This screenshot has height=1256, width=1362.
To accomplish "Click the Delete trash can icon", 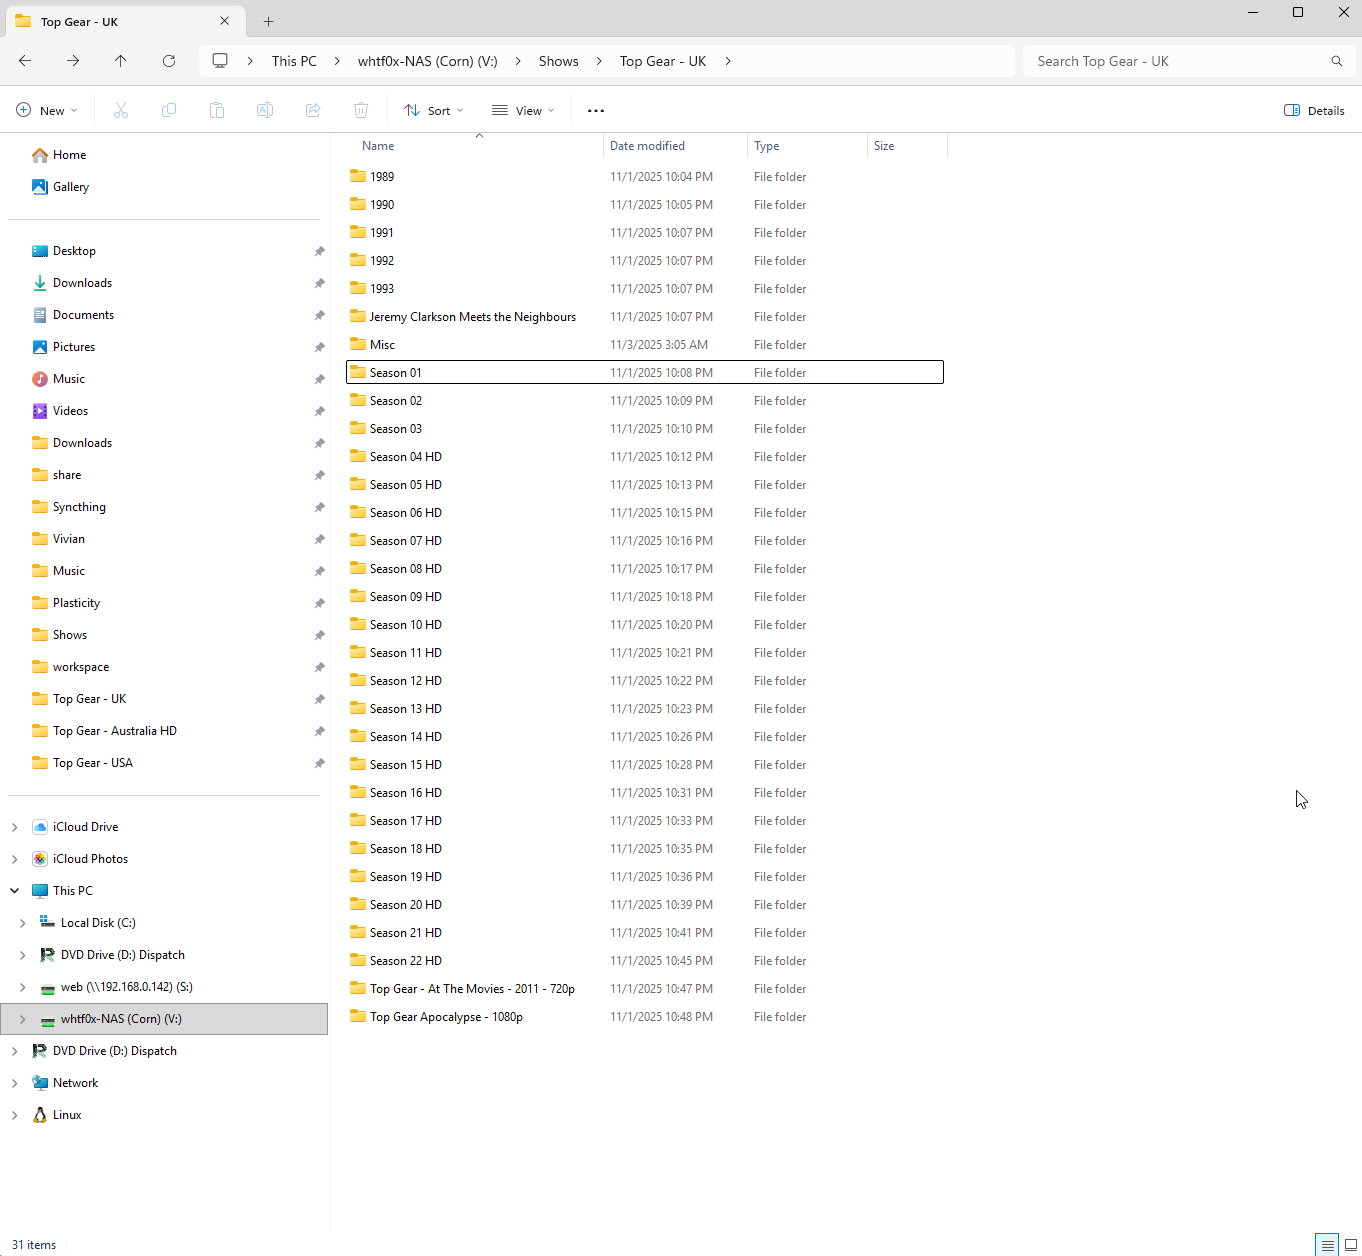I will (x=361, y=110).
